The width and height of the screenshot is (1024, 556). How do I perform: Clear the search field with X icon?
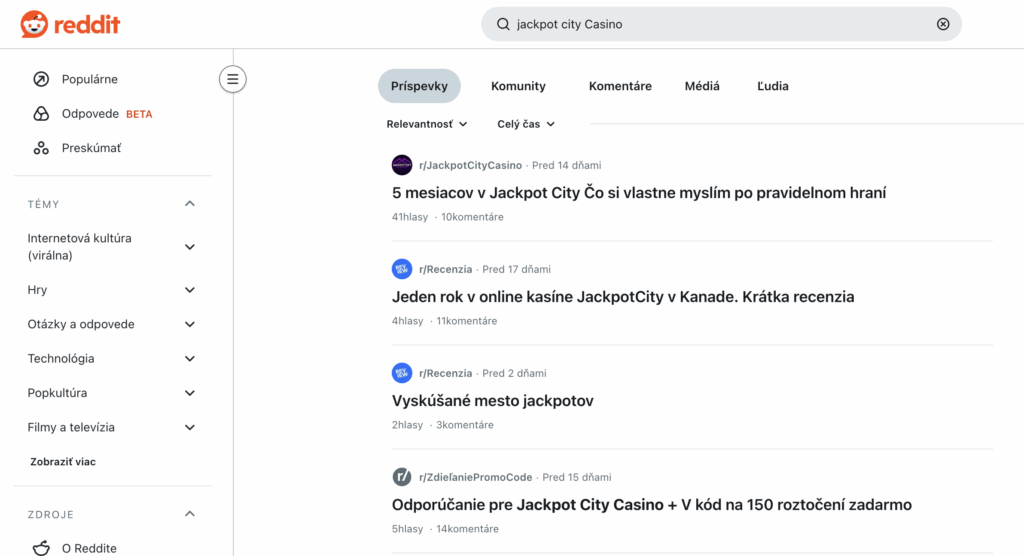[942, 24]
